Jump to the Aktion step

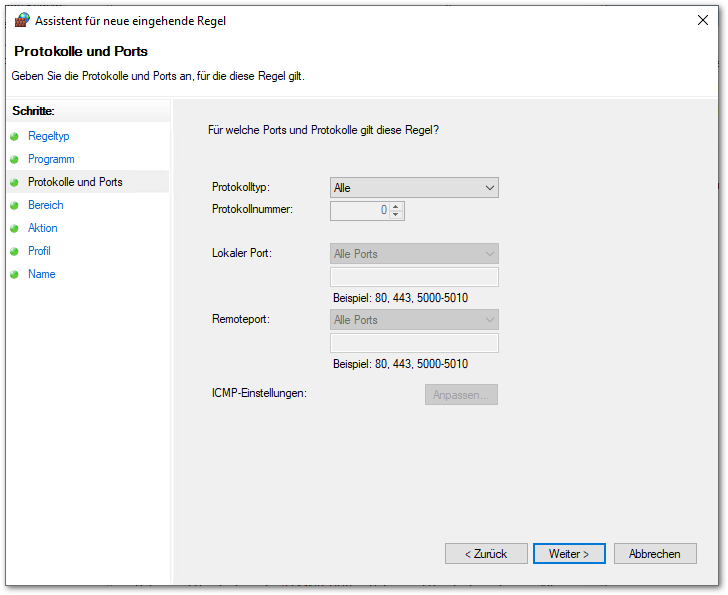(42, 228)
